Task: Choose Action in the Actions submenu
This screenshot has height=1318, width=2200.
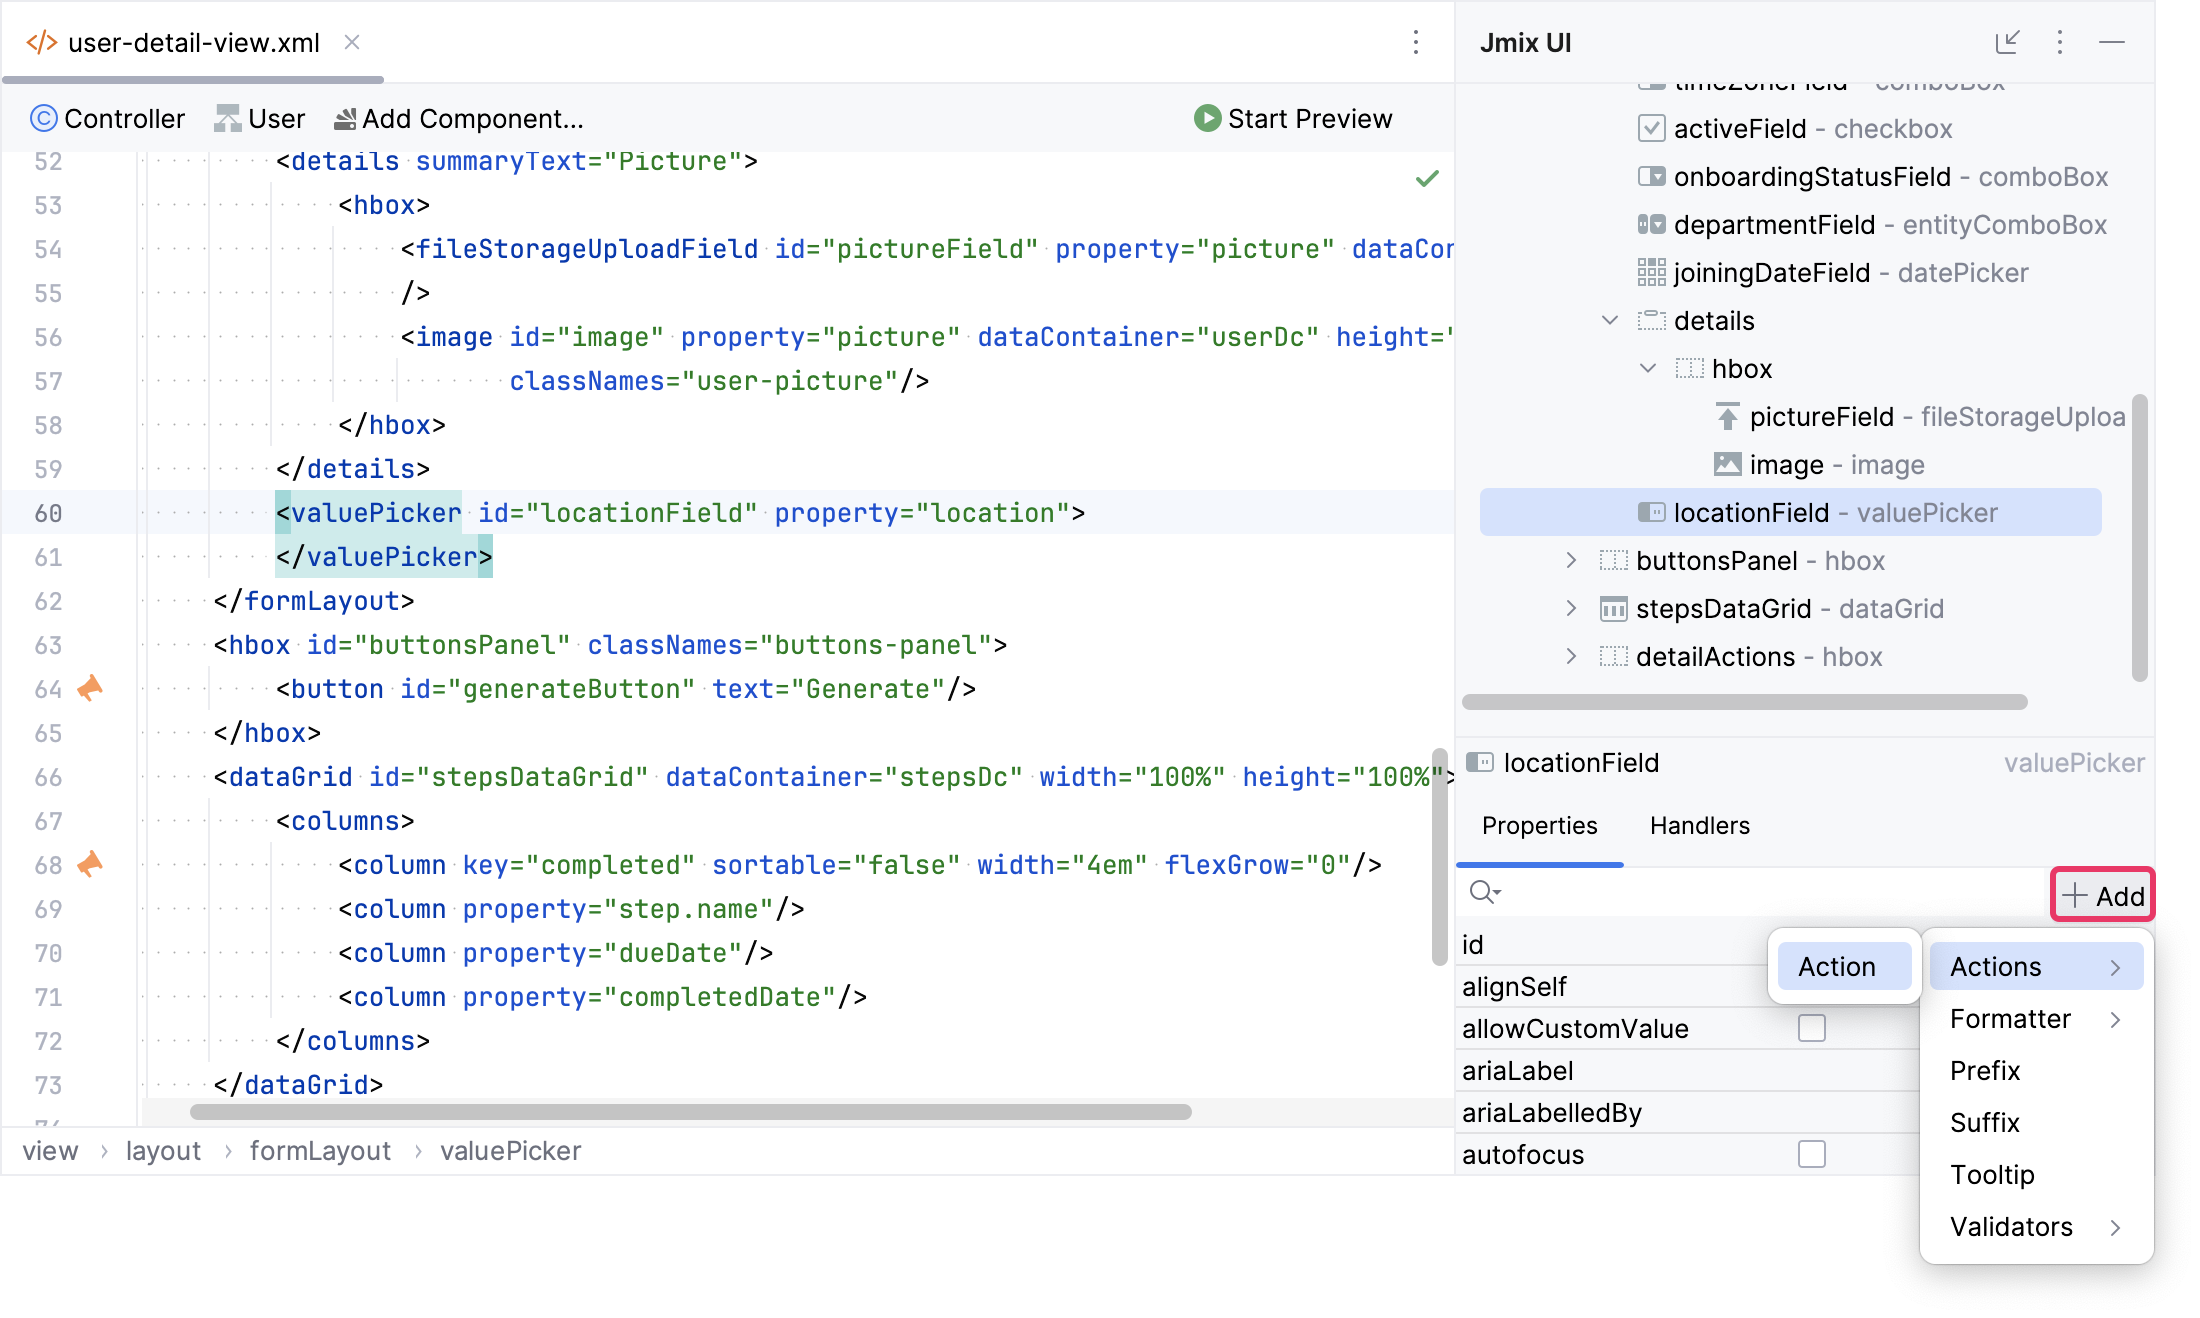Action: 1837,966
